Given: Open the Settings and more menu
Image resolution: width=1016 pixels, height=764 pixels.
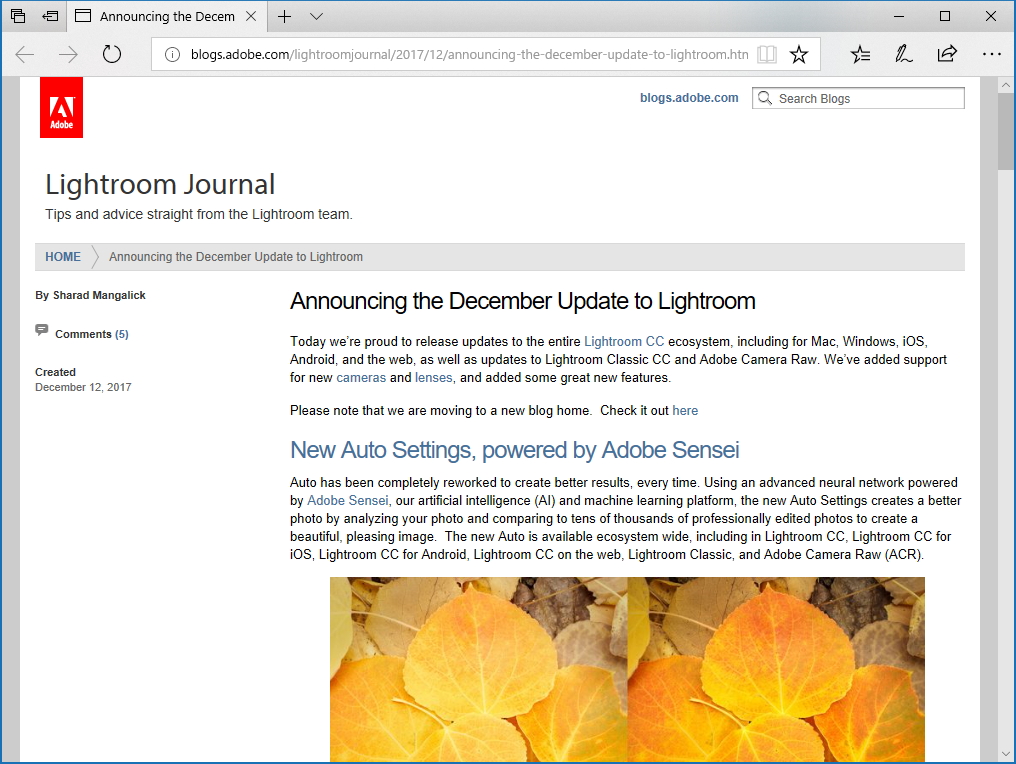Looking at the screenshot, I should point(991,54).
